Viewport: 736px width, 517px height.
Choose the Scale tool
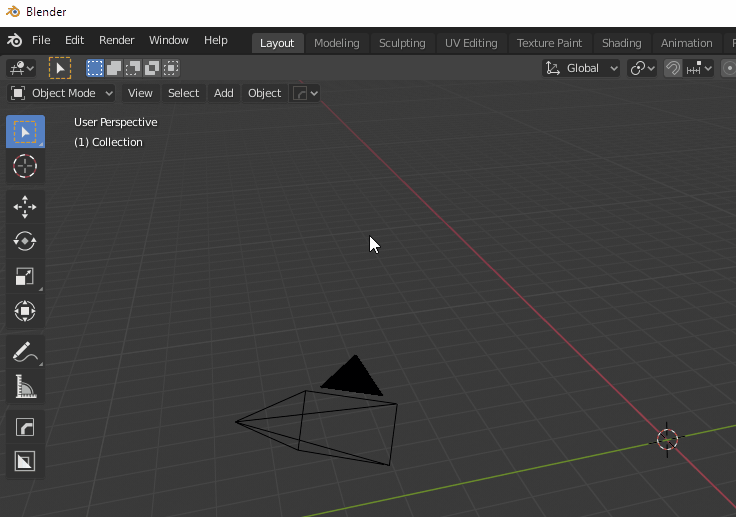[x=25, y=277]
